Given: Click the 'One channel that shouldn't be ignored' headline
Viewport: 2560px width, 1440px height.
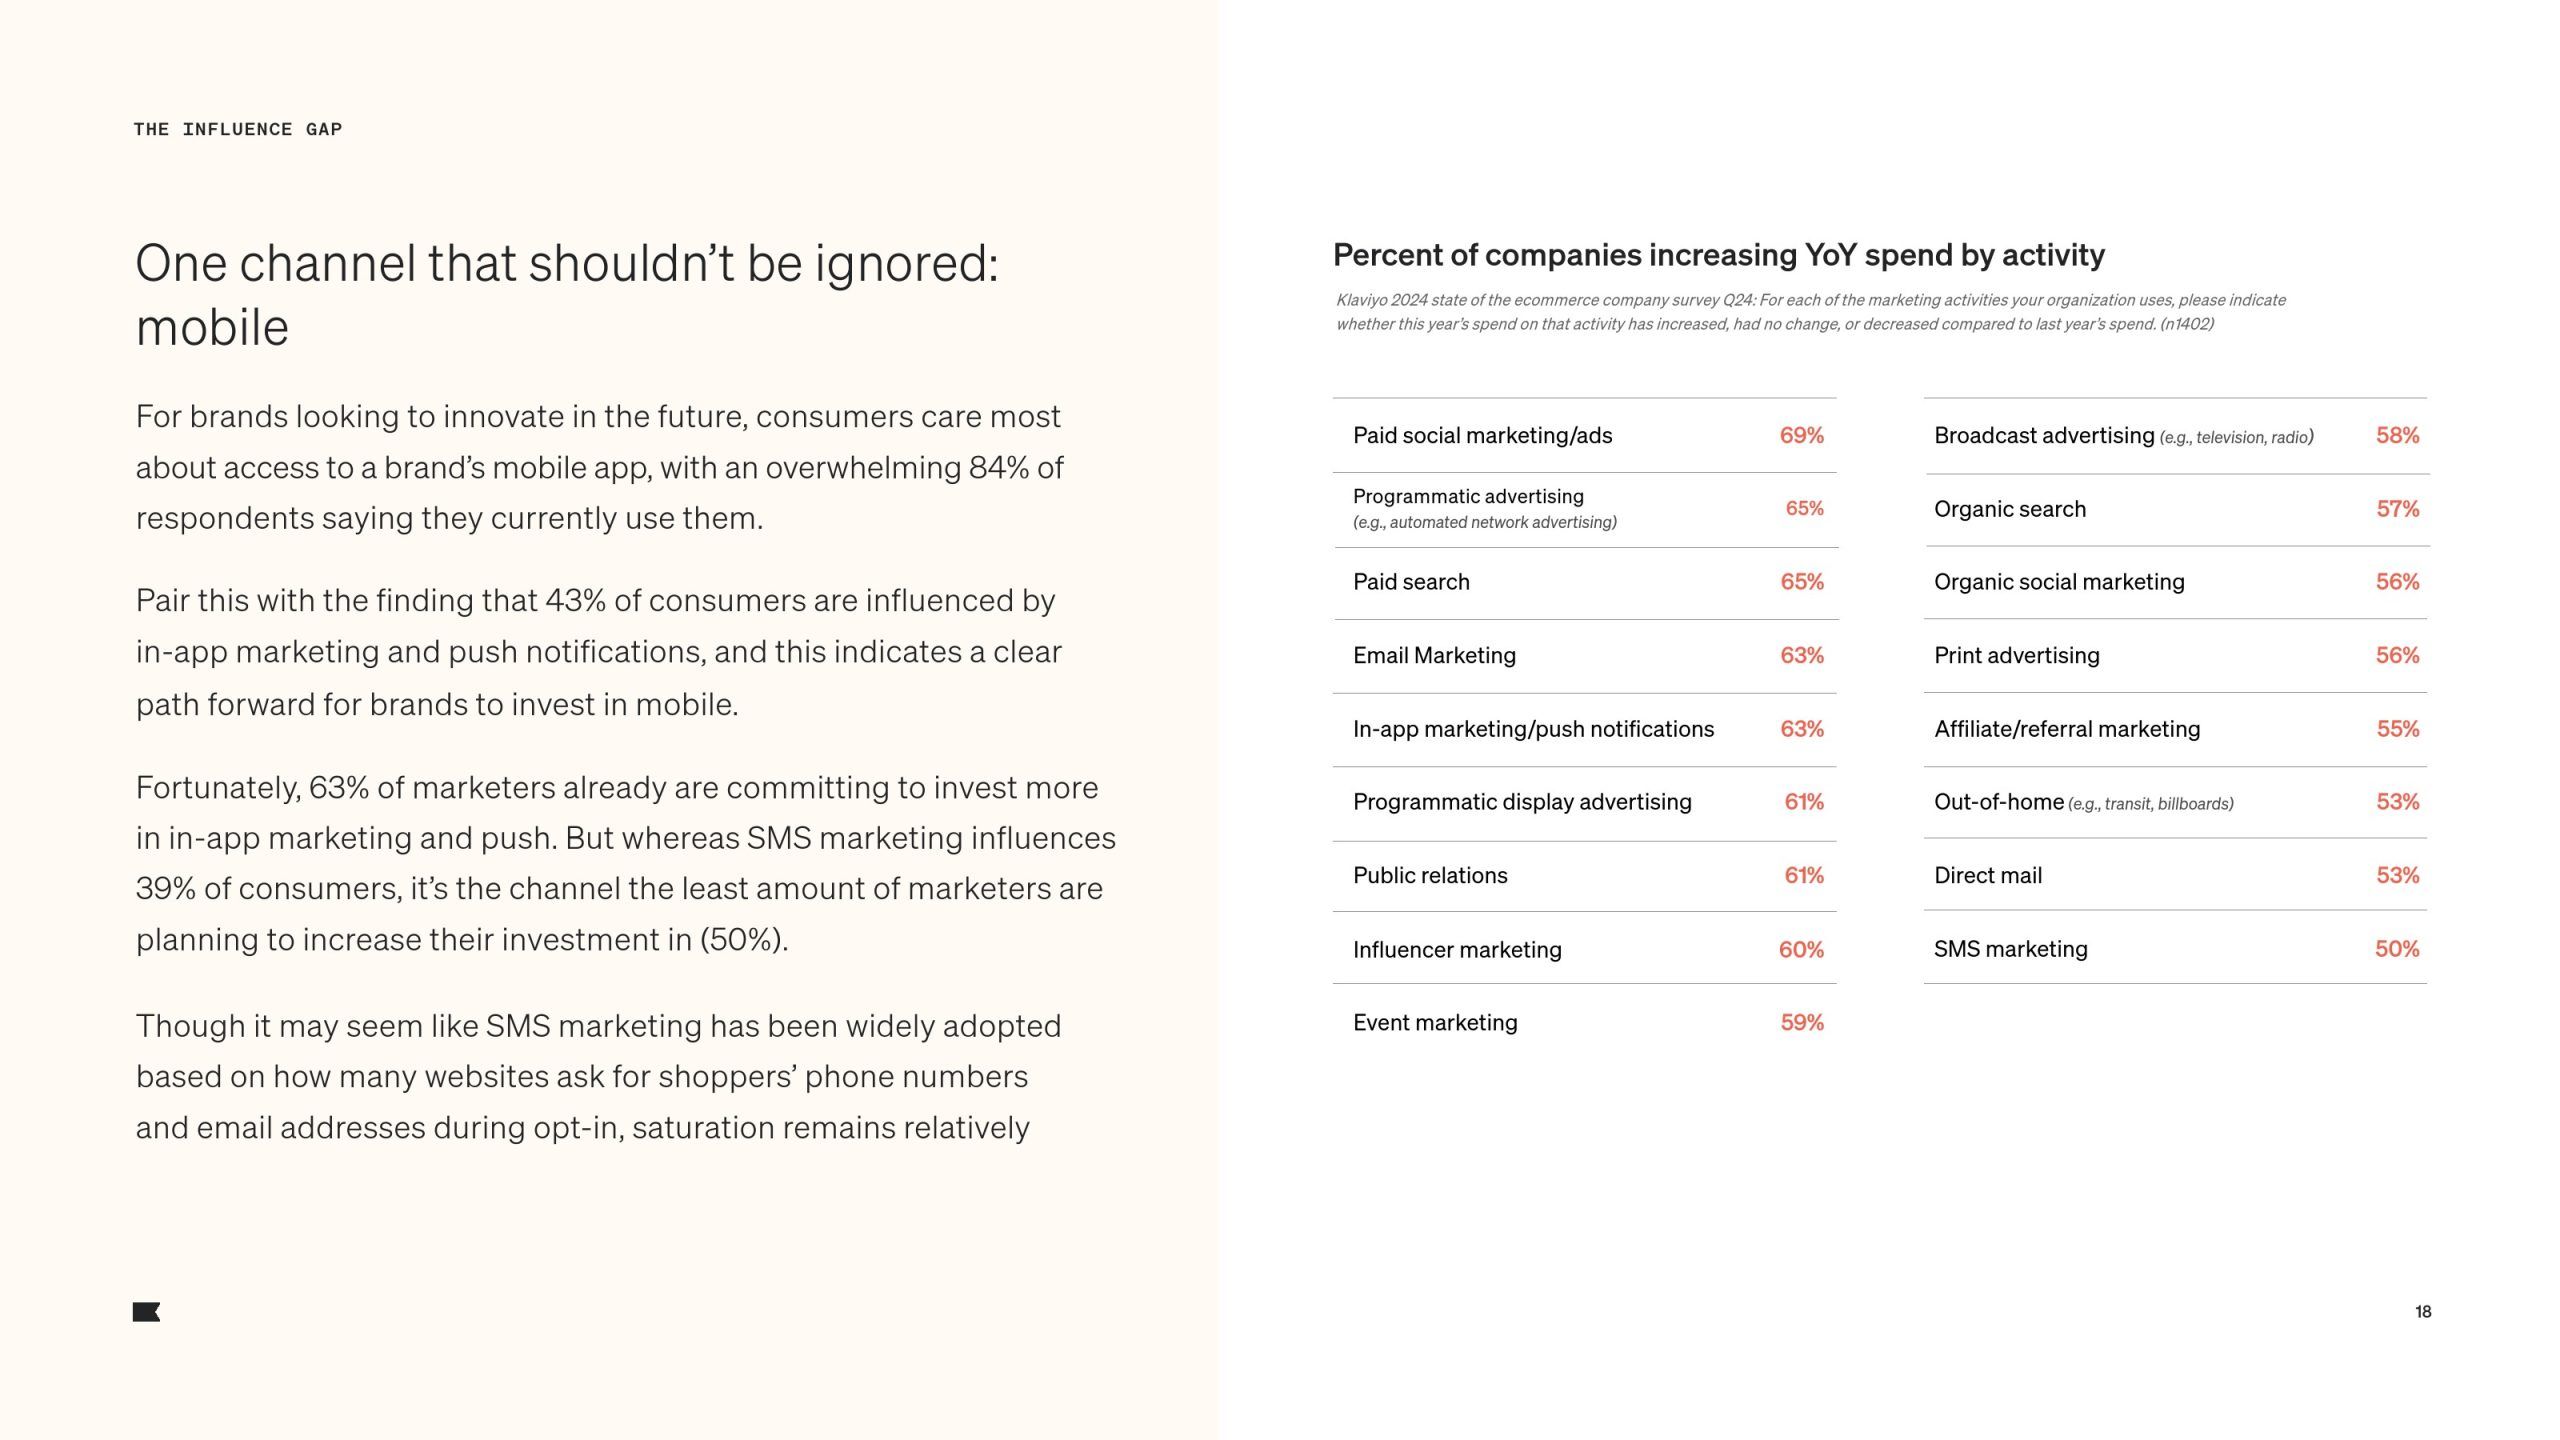Looking at the screenshot, I should pos(567,295).
